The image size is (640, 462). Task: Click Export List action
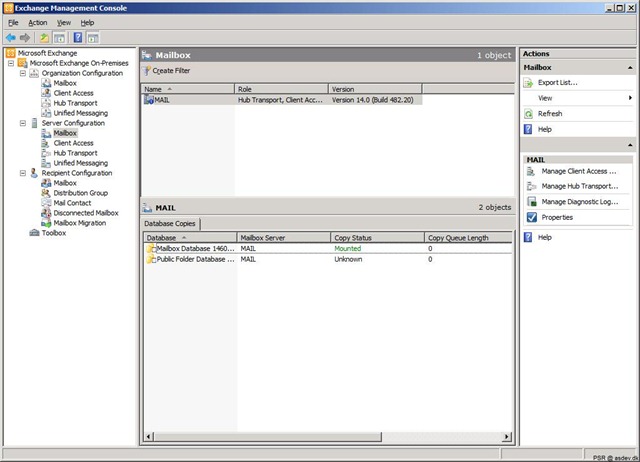(x=558, y=82)
